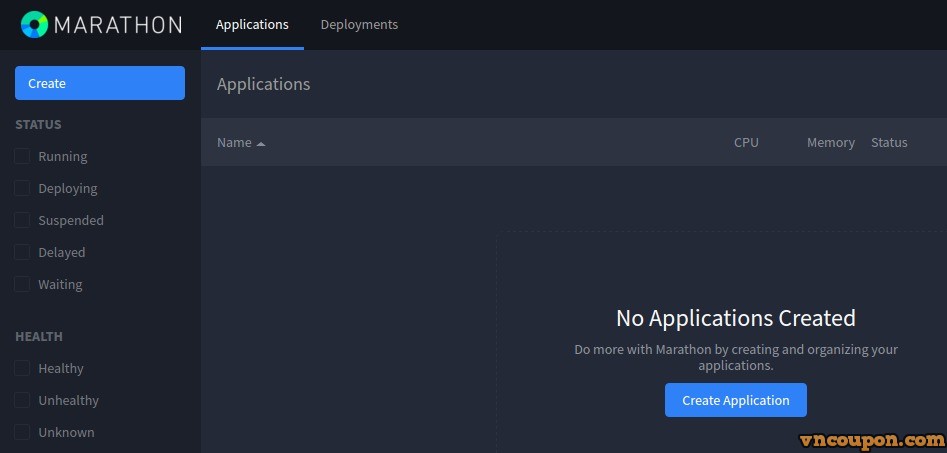Check the Unhealthy filter checkbox
Viewport: 947px width, 453px height.
click(22, 400)
